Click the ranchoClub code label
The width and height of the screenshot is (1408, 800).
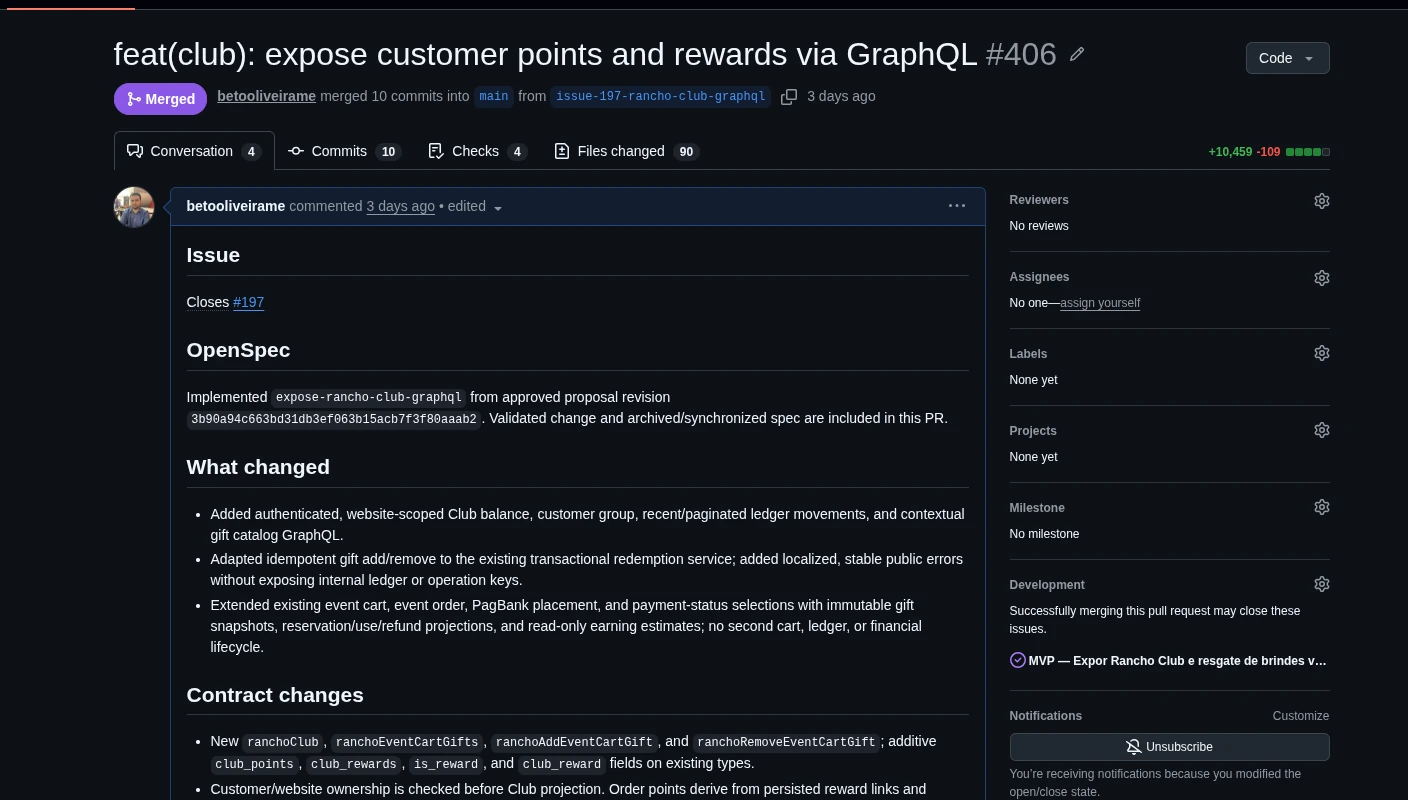click(283, 742)
